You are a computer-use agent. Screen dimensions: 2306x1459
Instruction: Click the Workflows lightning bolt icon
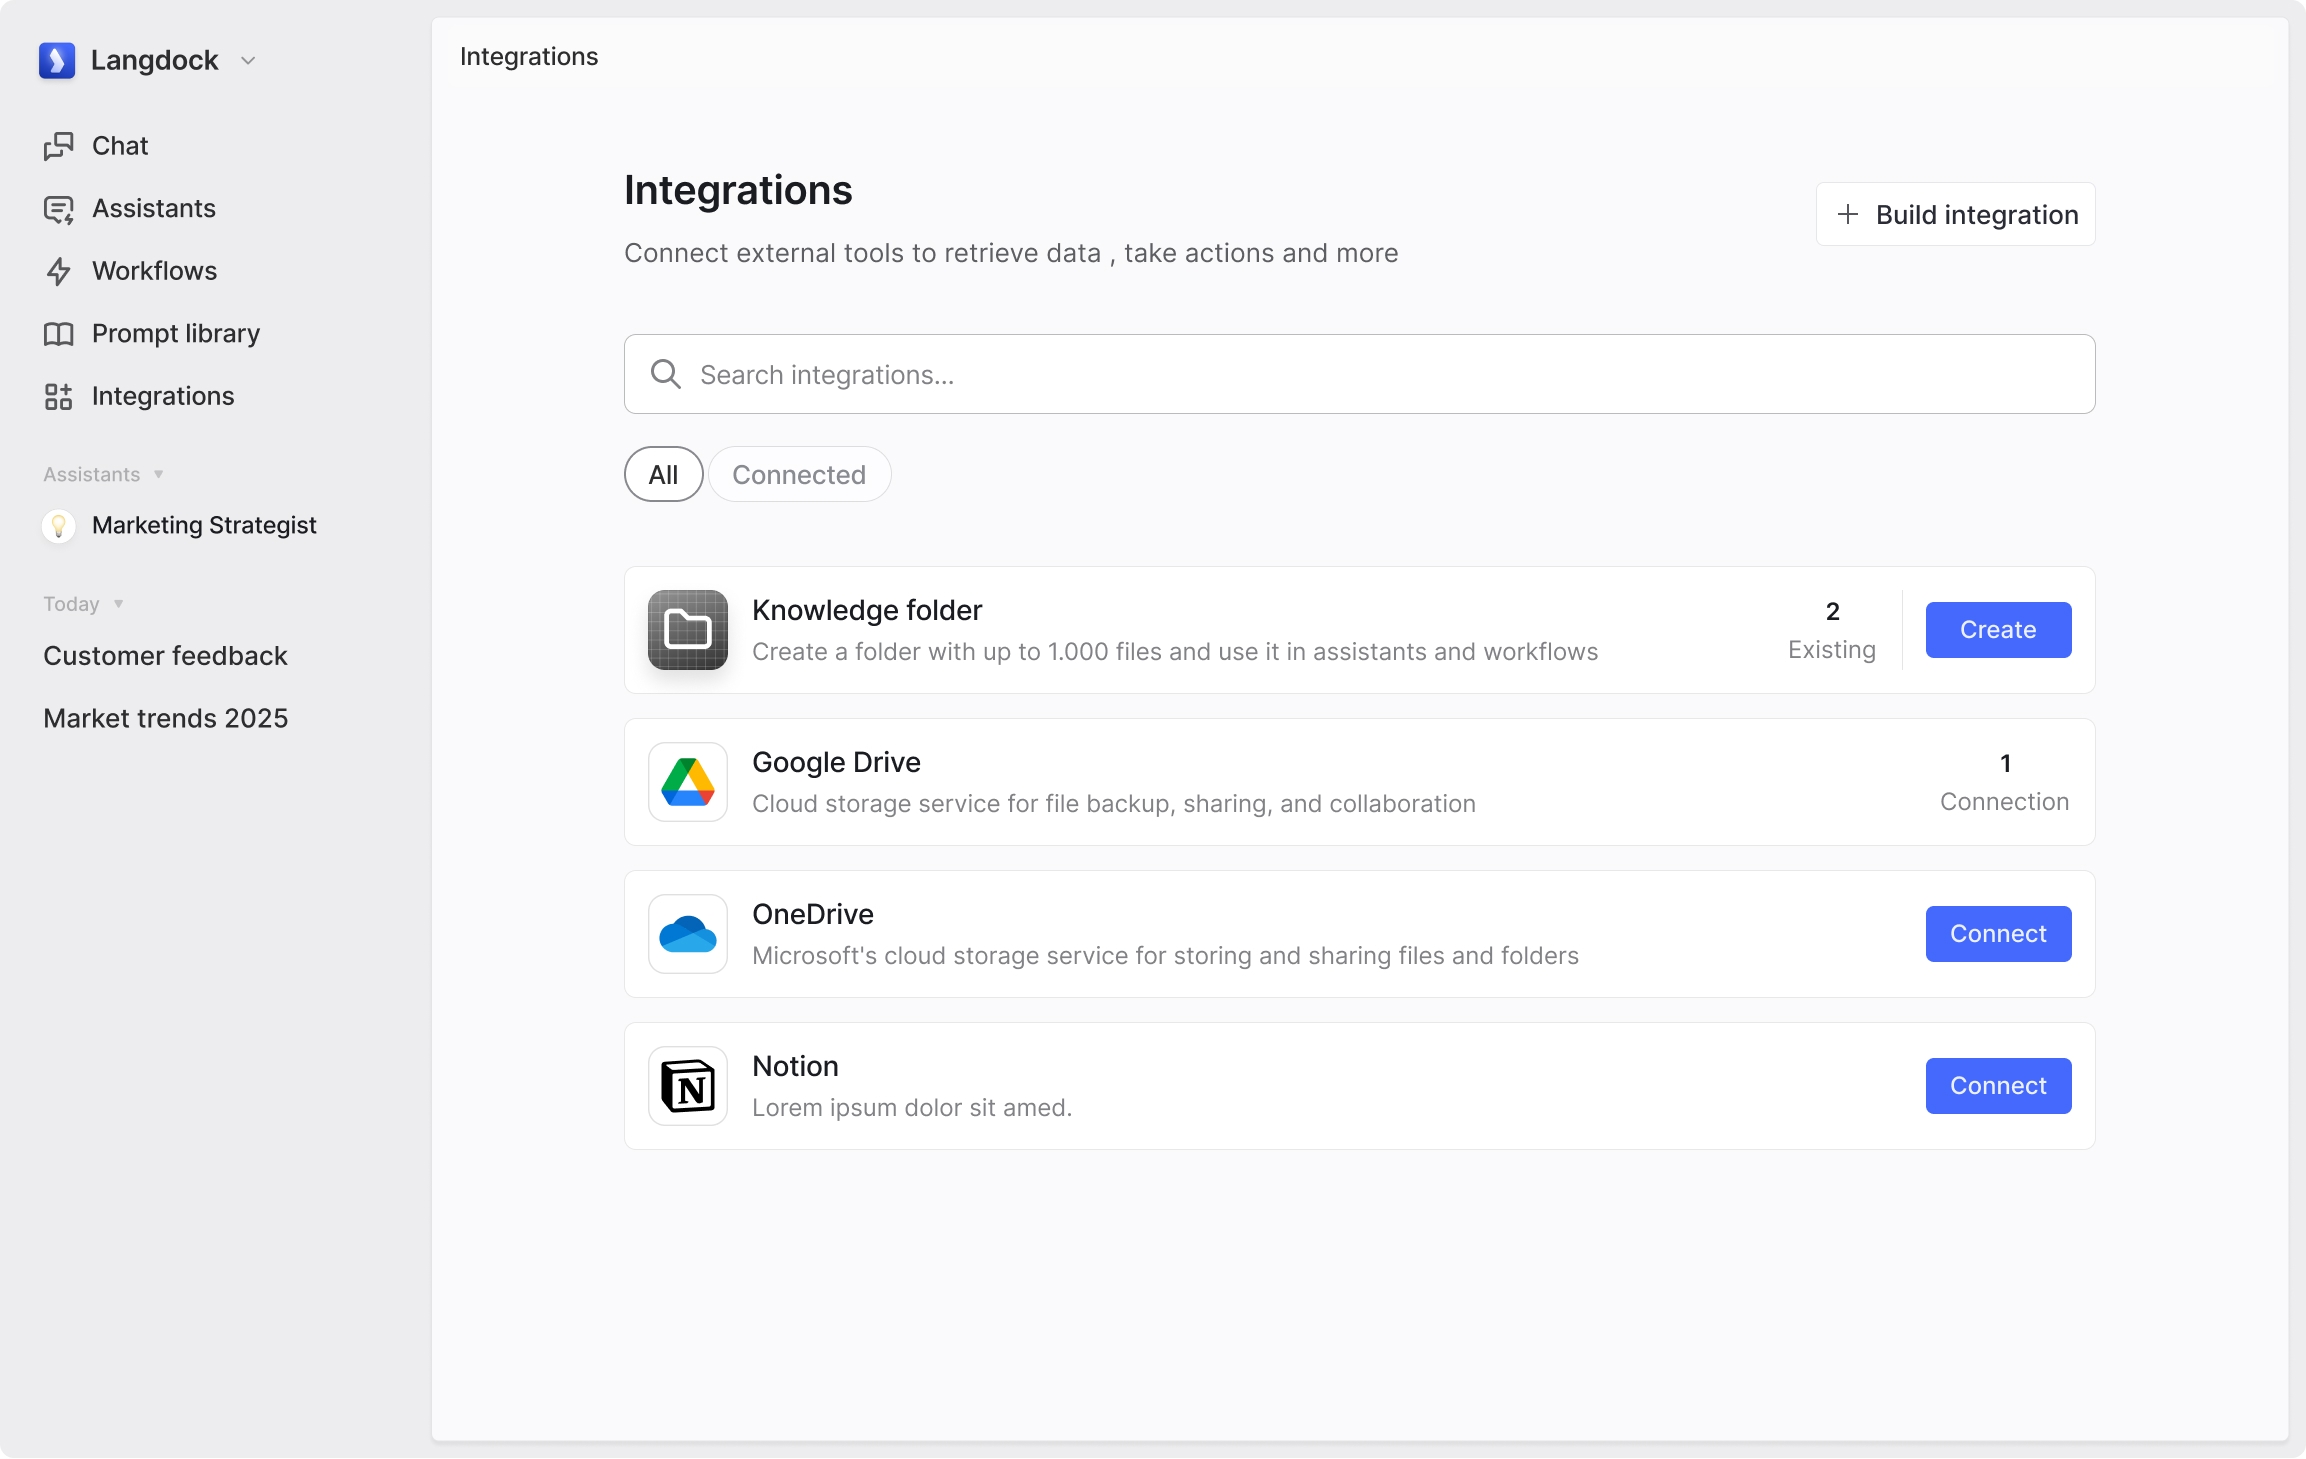pos(59,271)
